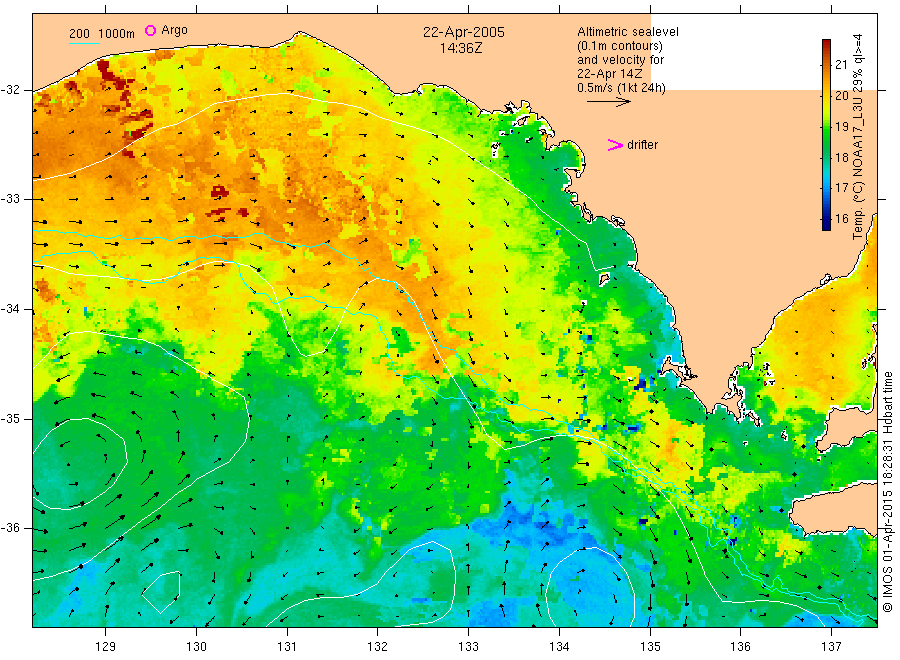
Task: Click the magenta Argo circle legend marker
Action: click(x=150, y=30)
